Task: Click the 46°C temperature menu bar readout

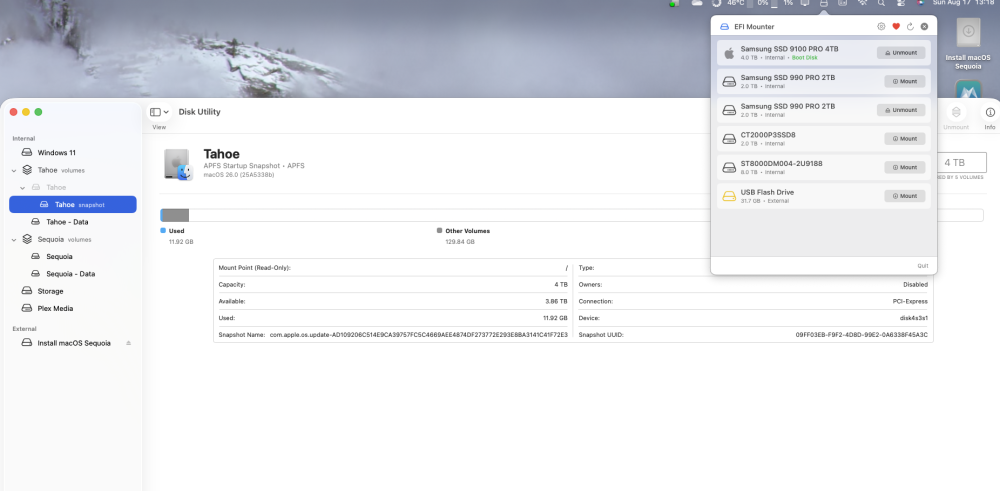Action: (735, 3)
